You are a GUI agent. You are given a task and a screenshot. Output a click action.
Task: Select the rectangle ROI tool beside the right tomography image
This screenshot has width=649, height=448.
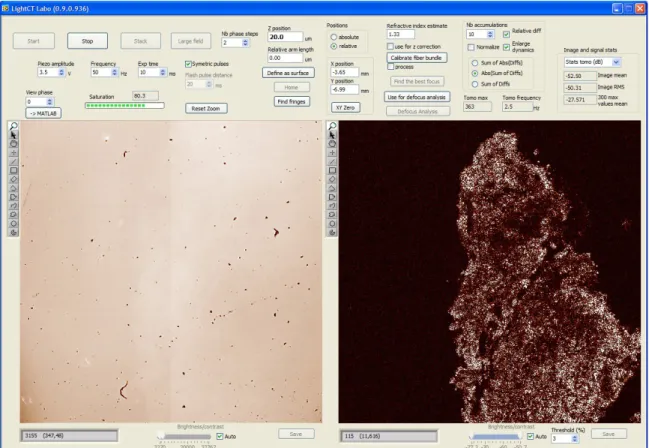[332, 171]
